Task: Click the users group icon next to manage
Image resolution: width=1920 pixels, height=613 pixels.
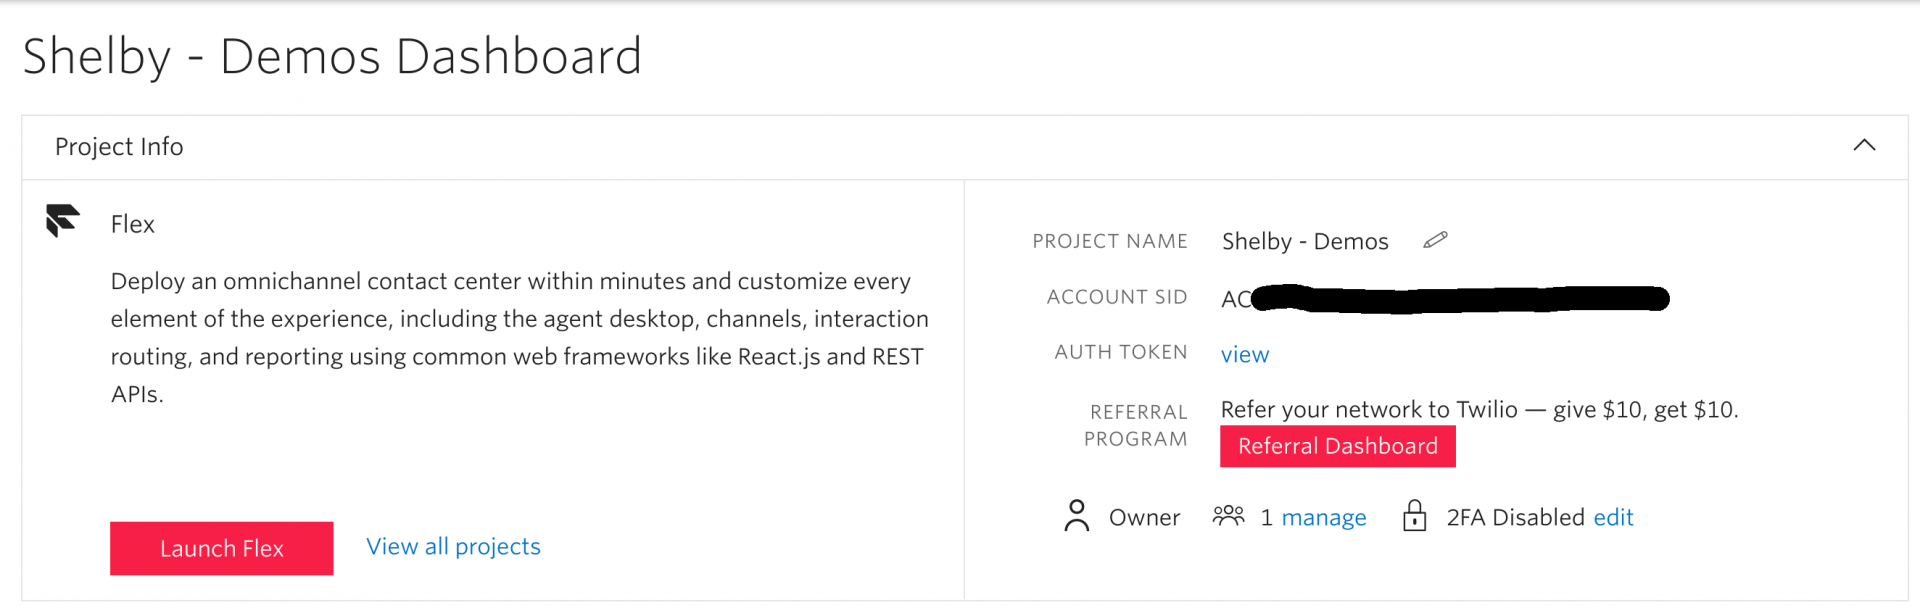Action: [1228, 516]
